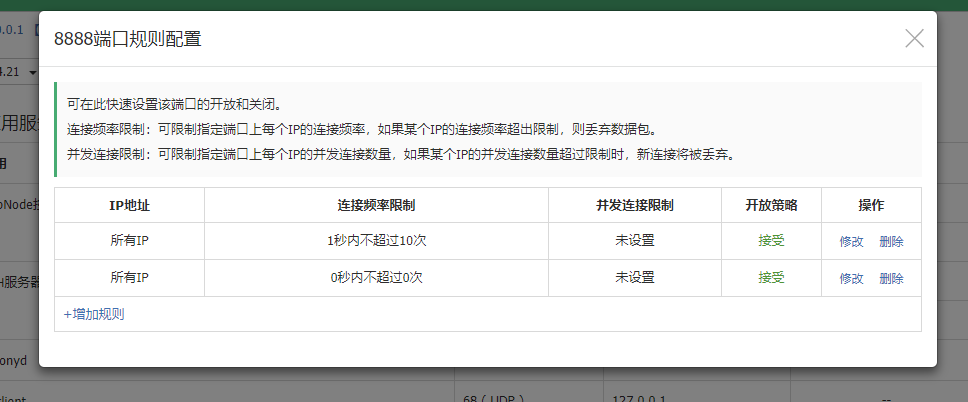Viewport: 968px width, 402px height.
Task: Close the 8888端口规则配置 dialog
Action: (914, 39)
